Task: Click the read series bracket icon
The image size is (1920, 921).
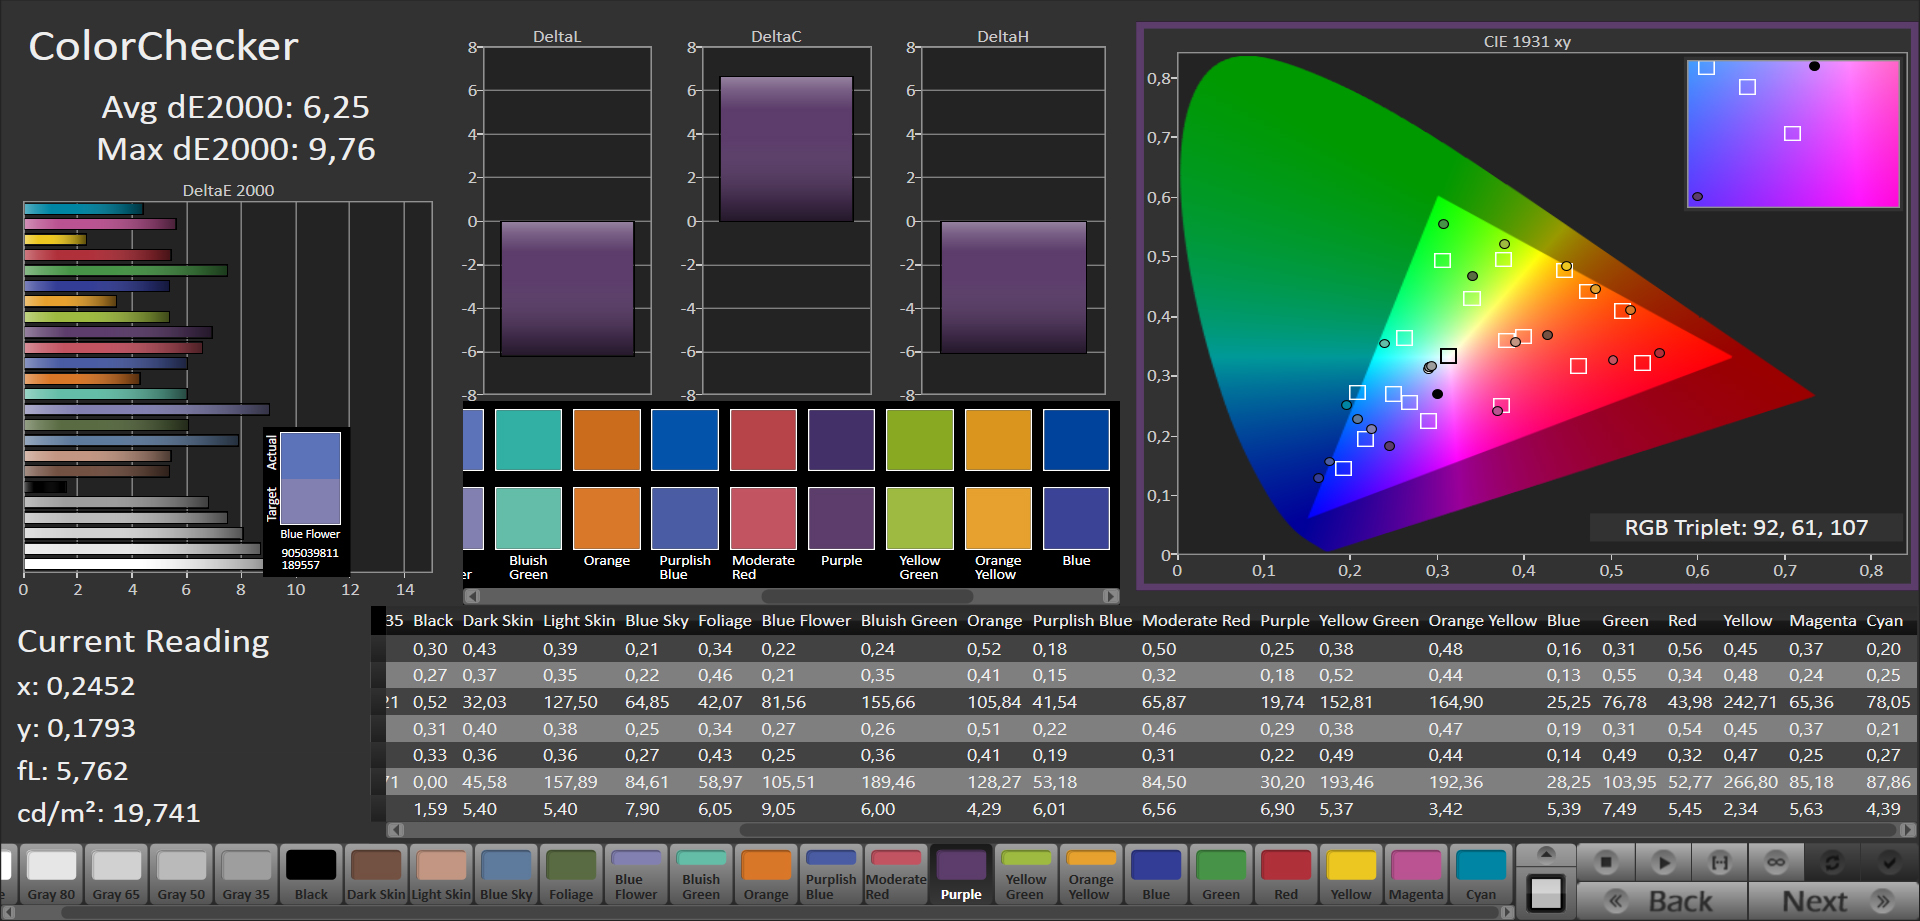Action: [1720, 862]
